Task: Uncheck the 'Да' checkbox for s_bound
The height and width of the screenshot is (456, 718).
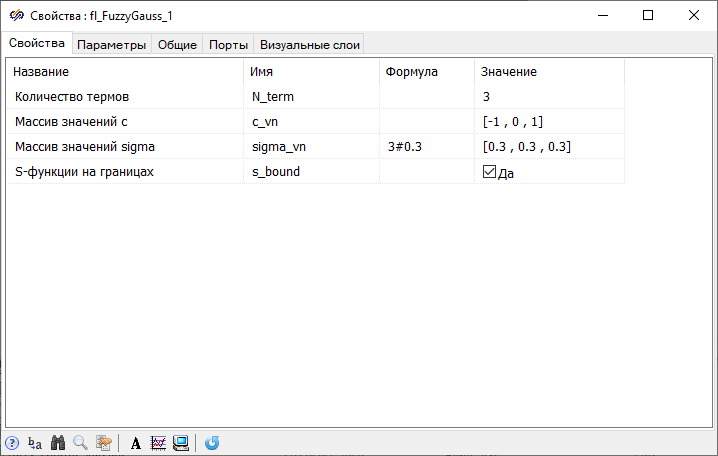Action: coord(489,172)
